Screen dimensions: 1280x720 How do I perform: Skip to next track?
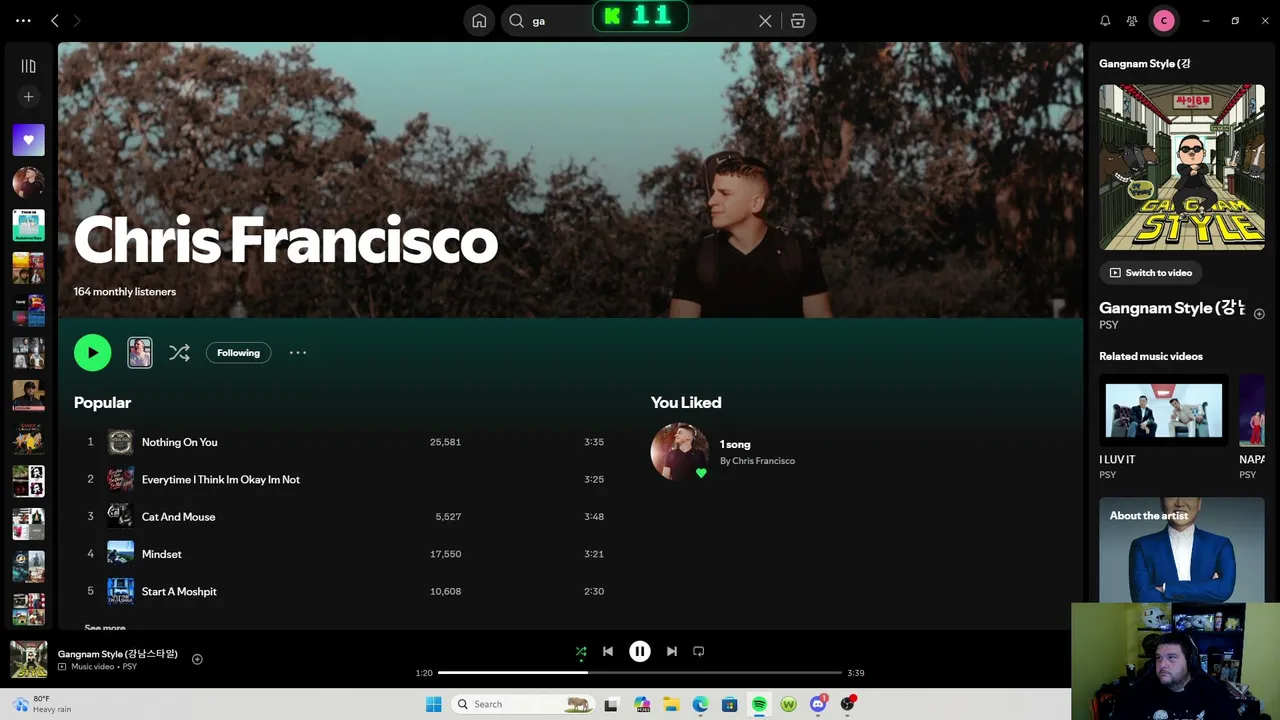[672, 652]
